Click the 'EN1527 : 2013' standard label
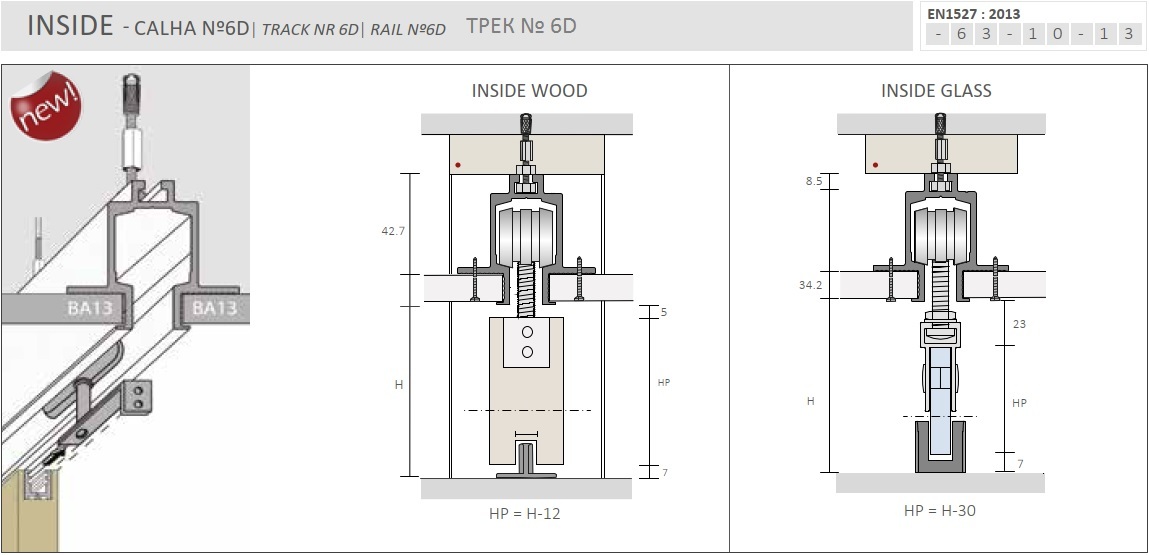This screenshot has width=1149, height=555. (973, 13)
